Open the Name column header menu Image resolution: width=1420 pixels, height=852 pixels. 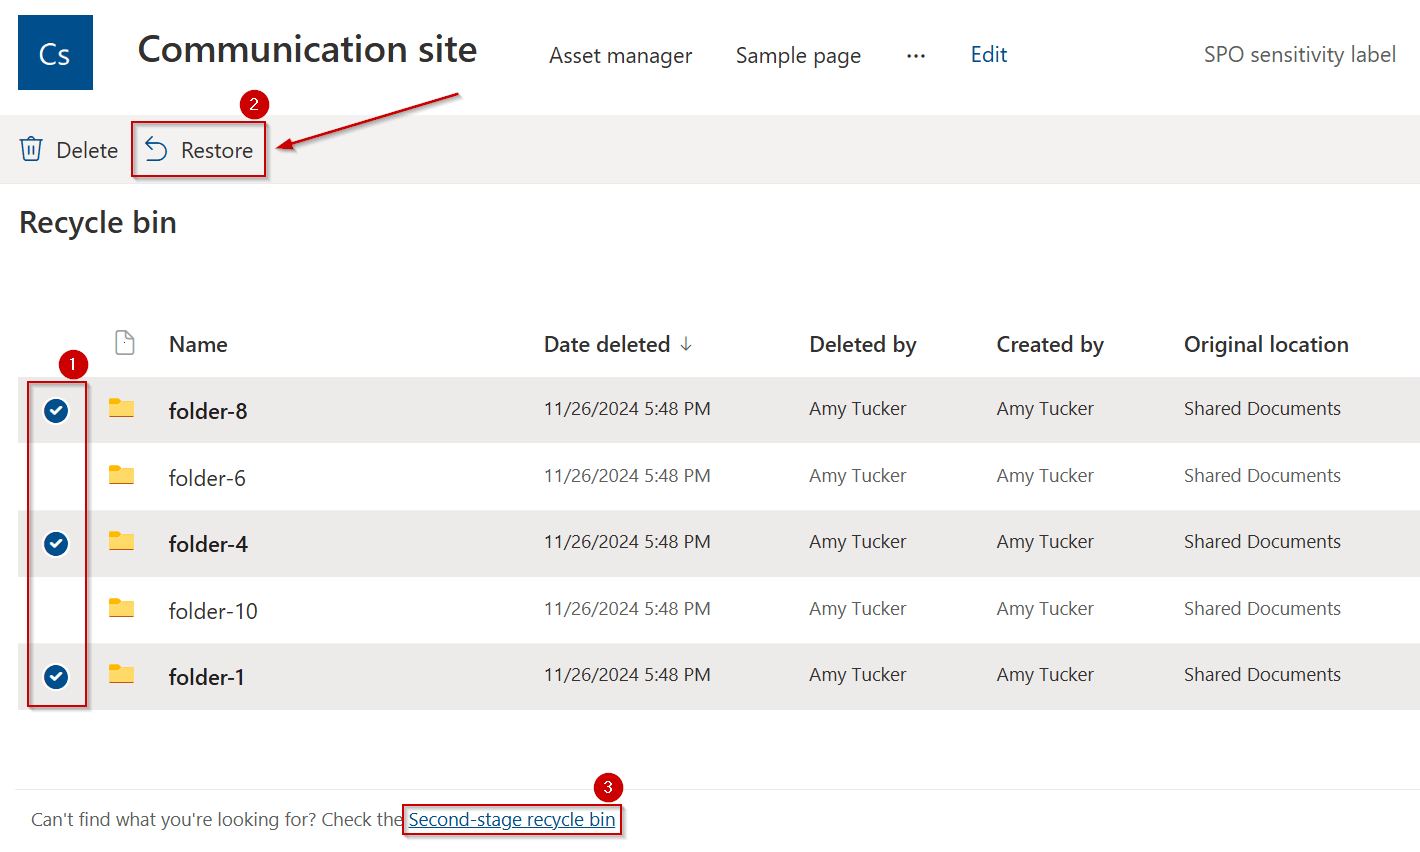tap(198, 344)
